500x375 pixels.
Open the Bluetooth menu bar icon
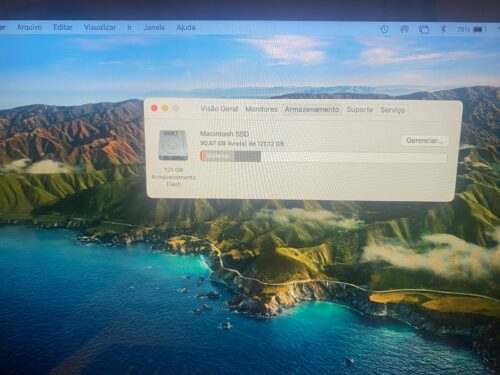pyautogui.click(x=443, y=29)
